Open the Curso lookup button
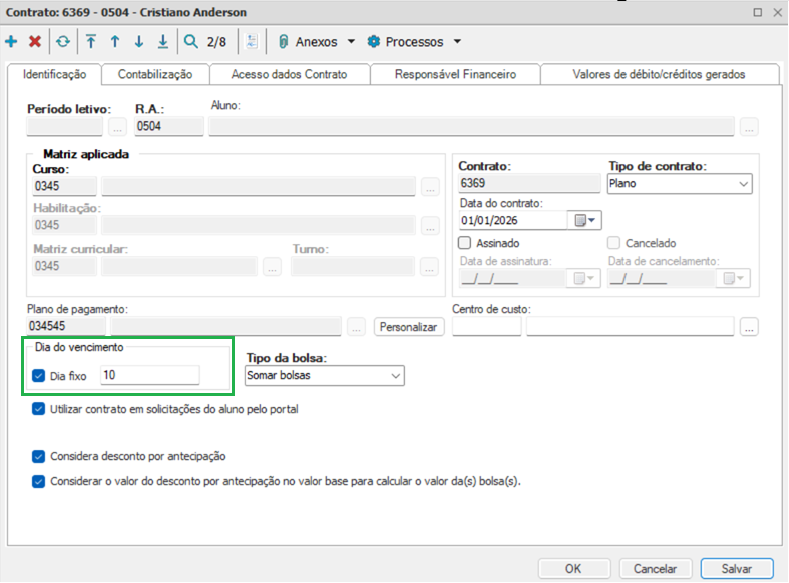Screen dimensions: 789x583 pos(430,187)
